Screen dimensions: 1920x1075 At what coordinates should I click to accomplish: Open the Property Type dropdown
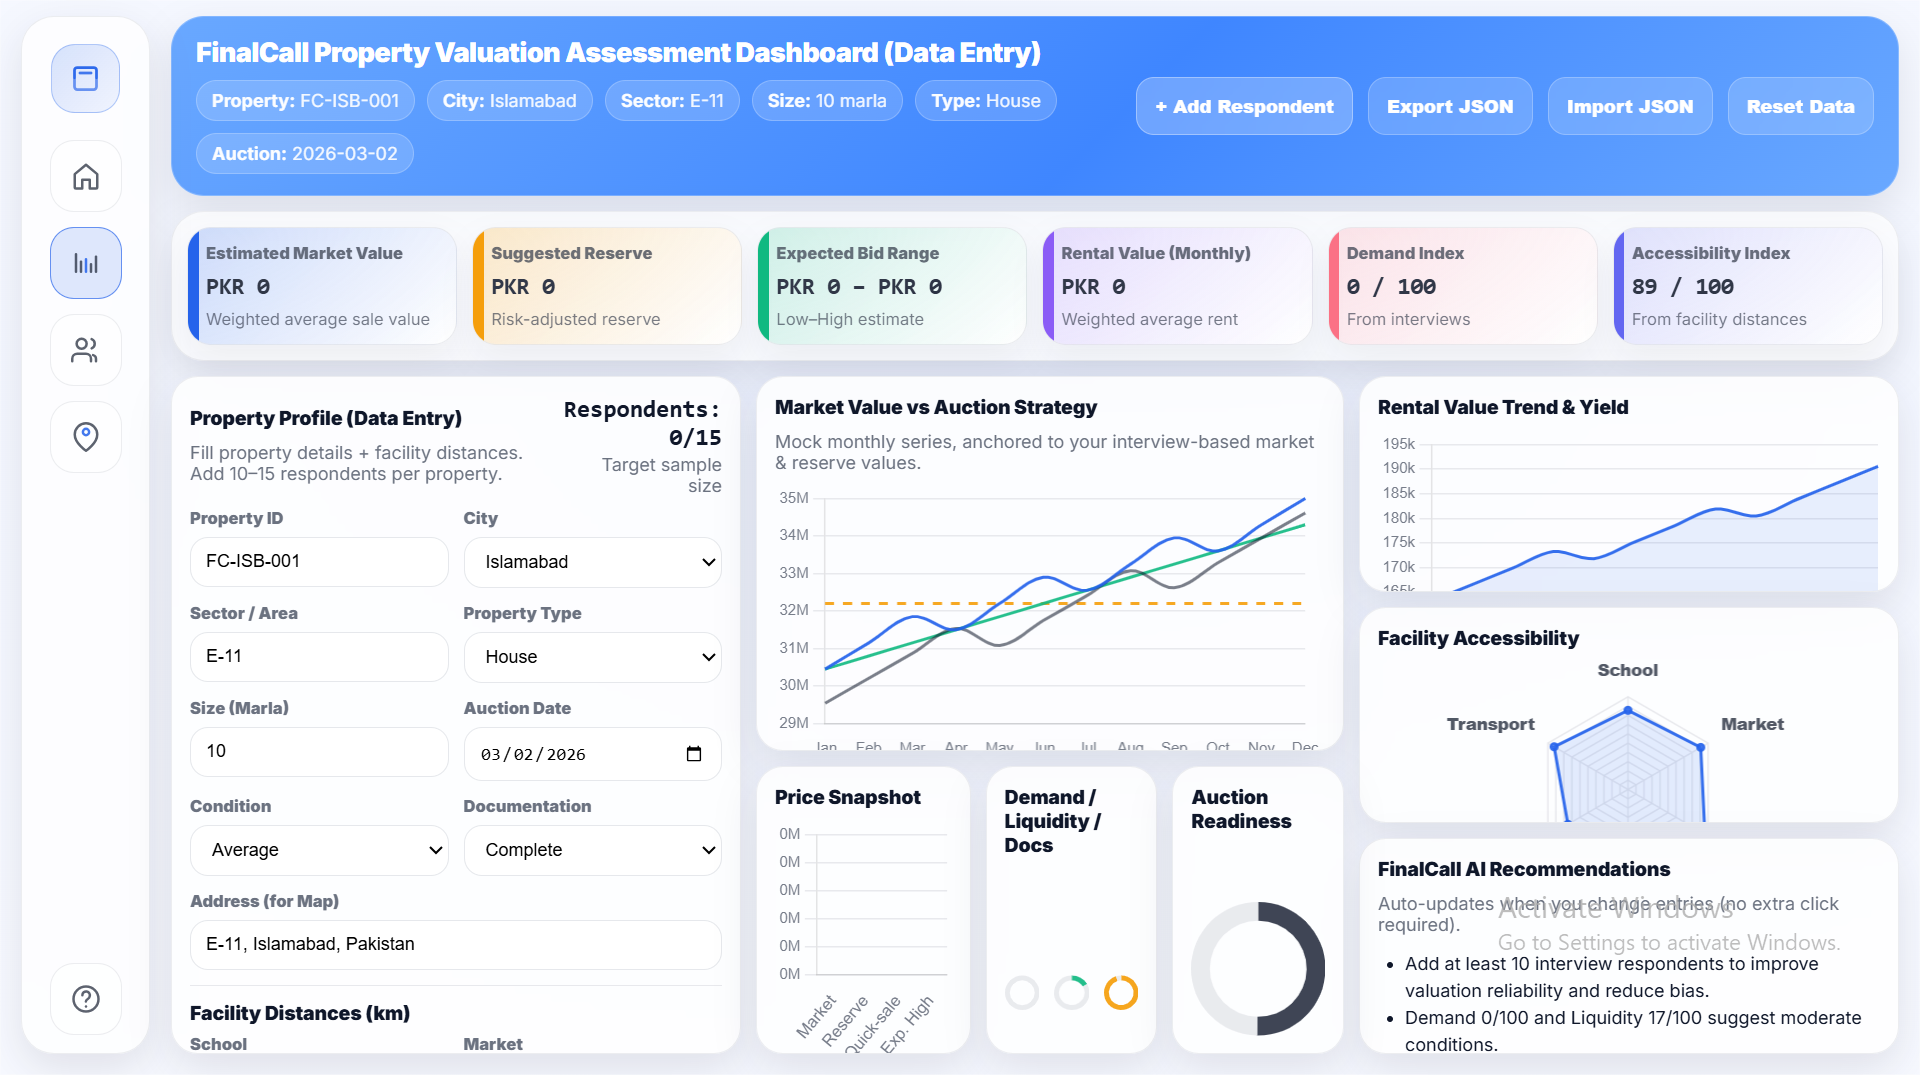pos(592,657)
